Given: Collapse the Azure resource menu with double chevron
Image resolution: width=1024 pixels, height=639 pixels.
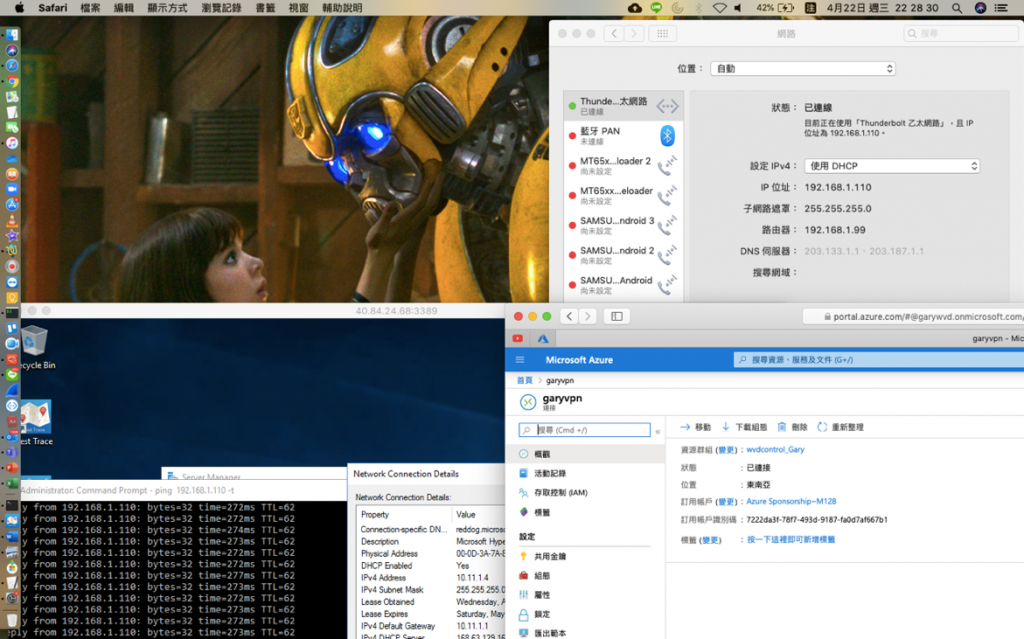Looking at the screenshot, I should tap(658, 431).
